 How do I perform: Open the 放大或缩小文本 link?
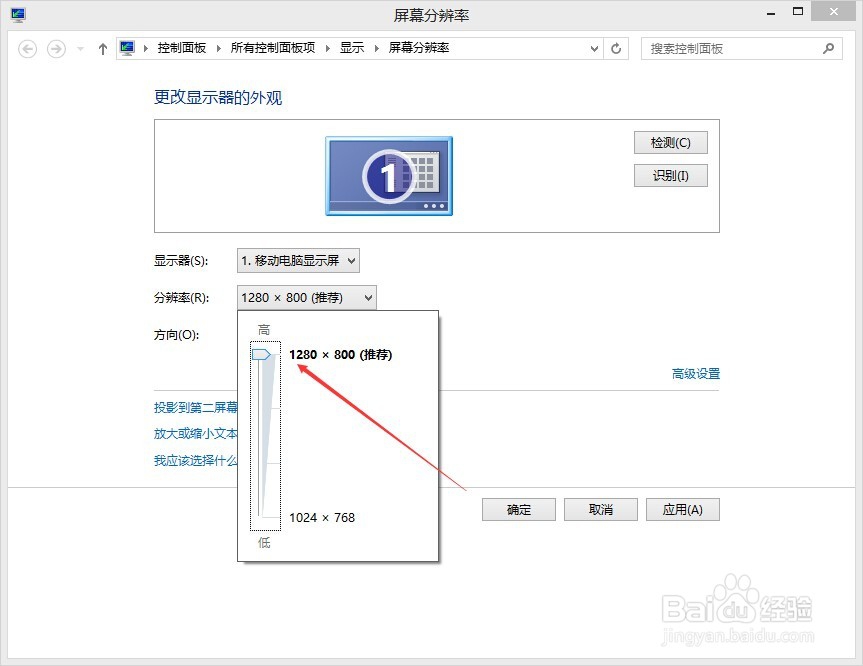click(x=196, y=434)
